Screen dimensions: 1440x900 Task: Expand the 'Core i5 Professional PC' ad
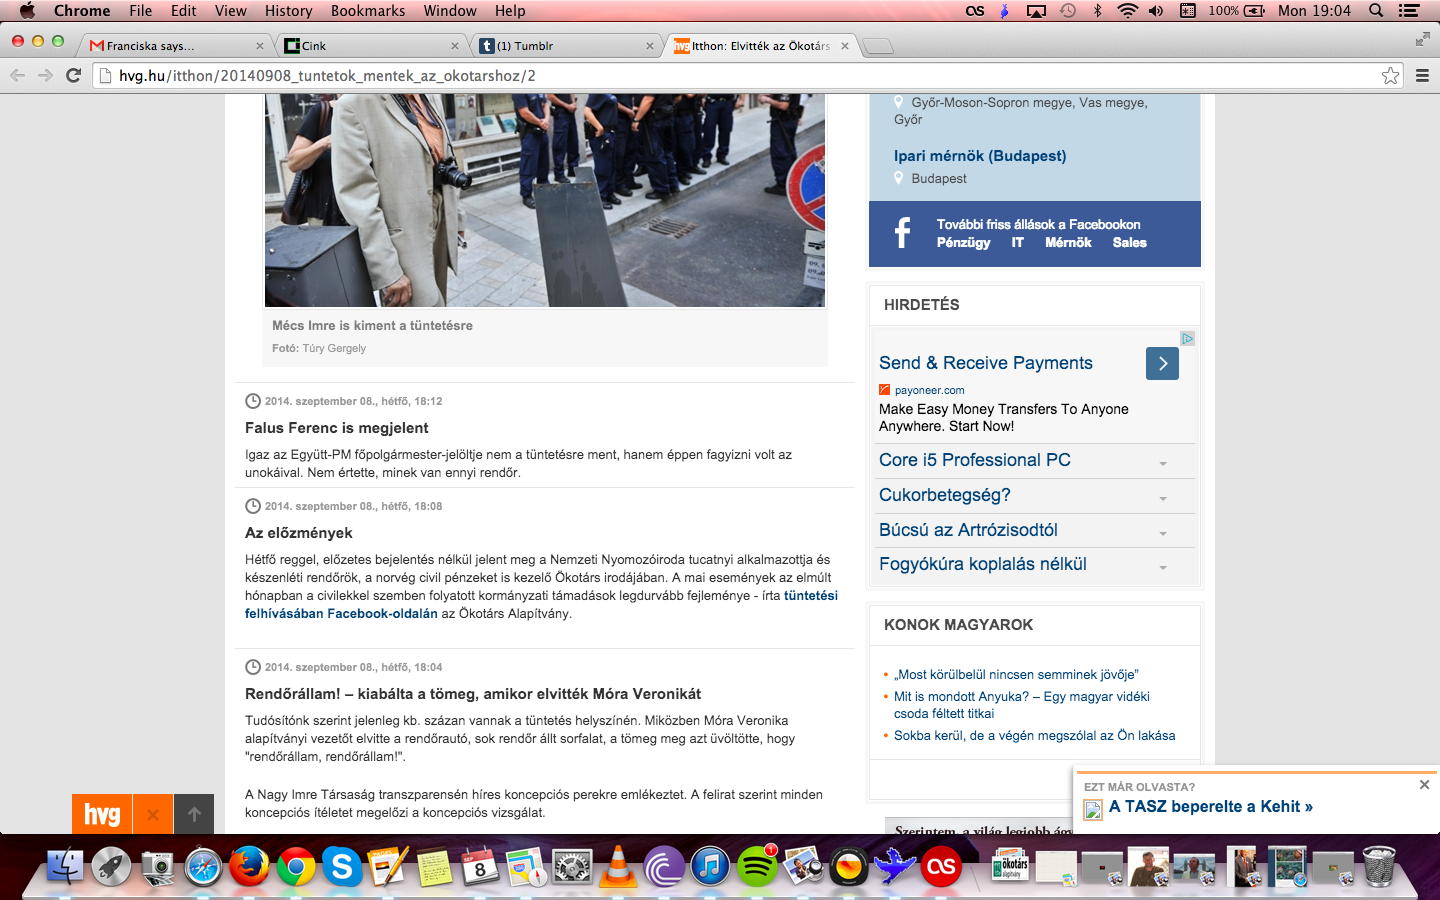(1163, 463)
